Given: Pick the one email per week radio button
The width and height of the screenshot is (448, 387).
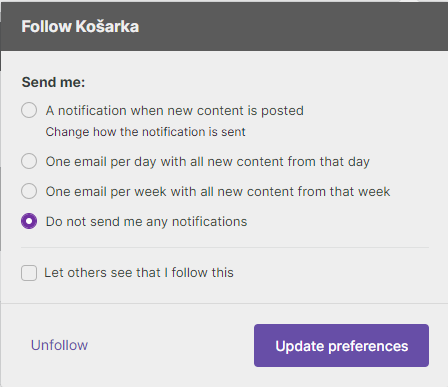Looking at the screenshot, I should pos(29,191).
